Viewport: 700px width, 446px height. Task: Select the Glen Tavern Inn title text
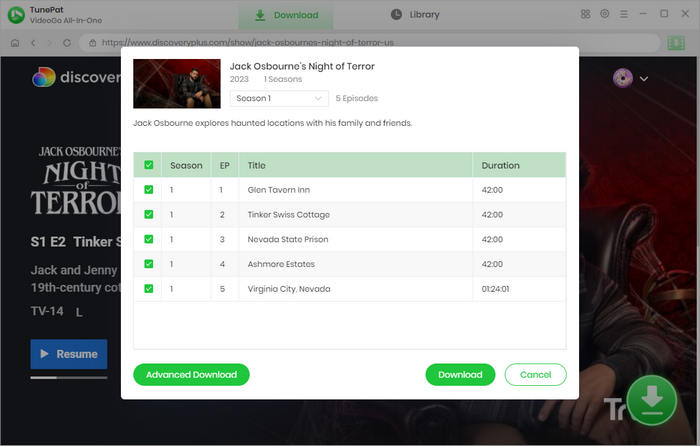pyautogui.click(x=279, y=190)
